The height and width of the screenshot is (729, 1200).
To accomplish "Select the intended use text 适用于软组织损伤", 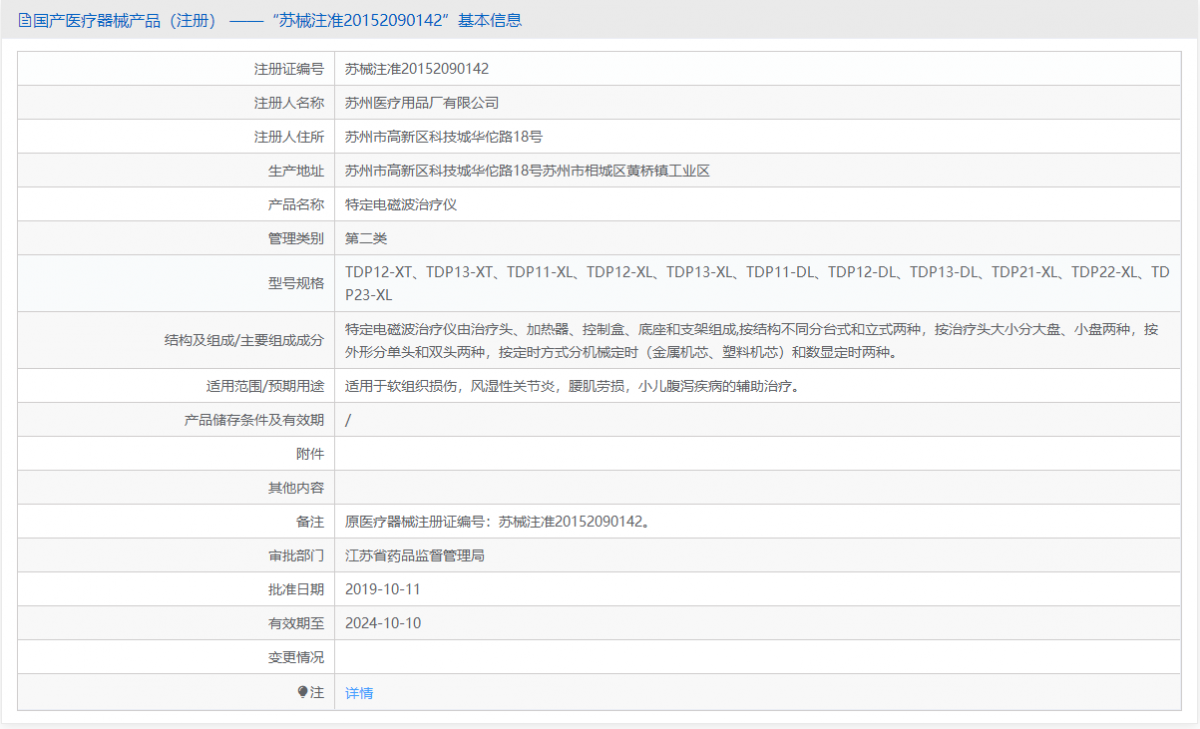I will [x=571, y=386].
